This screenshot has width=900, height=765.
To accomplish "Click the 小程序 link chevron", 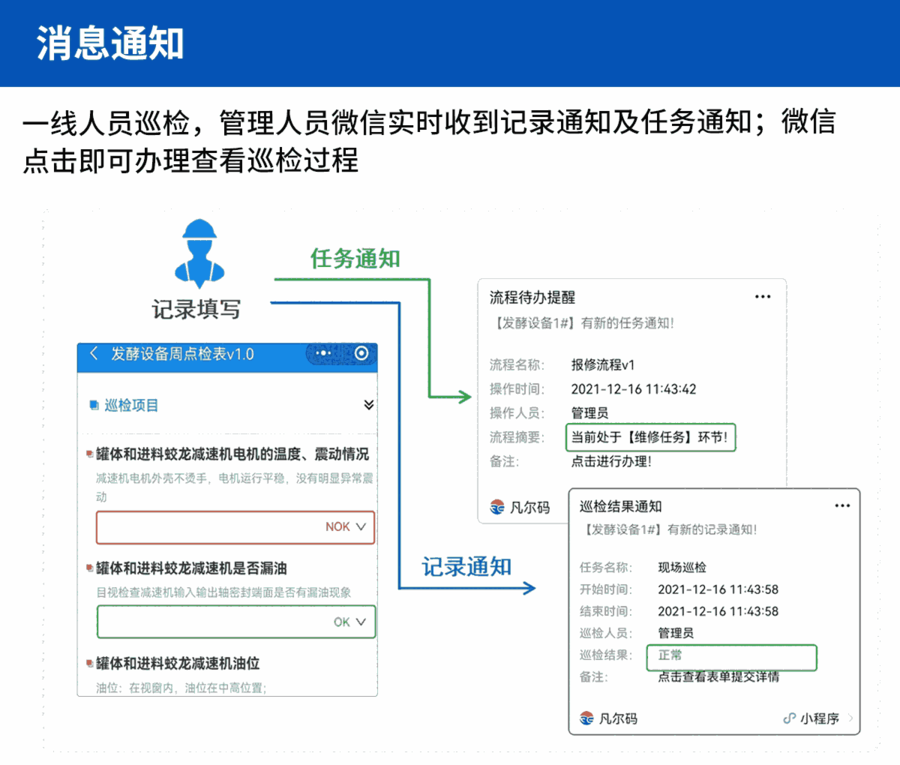I will point(850,718).
